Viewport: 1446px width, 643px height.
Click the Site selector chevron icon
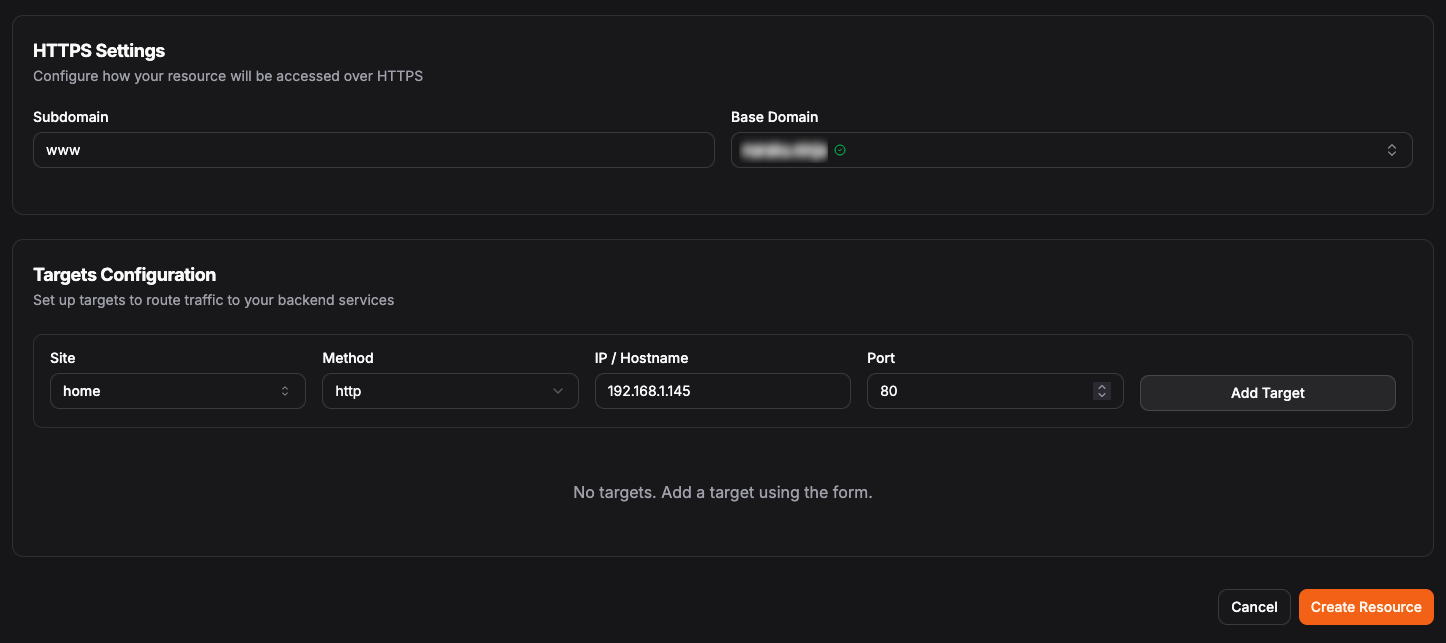pos(285,391)
